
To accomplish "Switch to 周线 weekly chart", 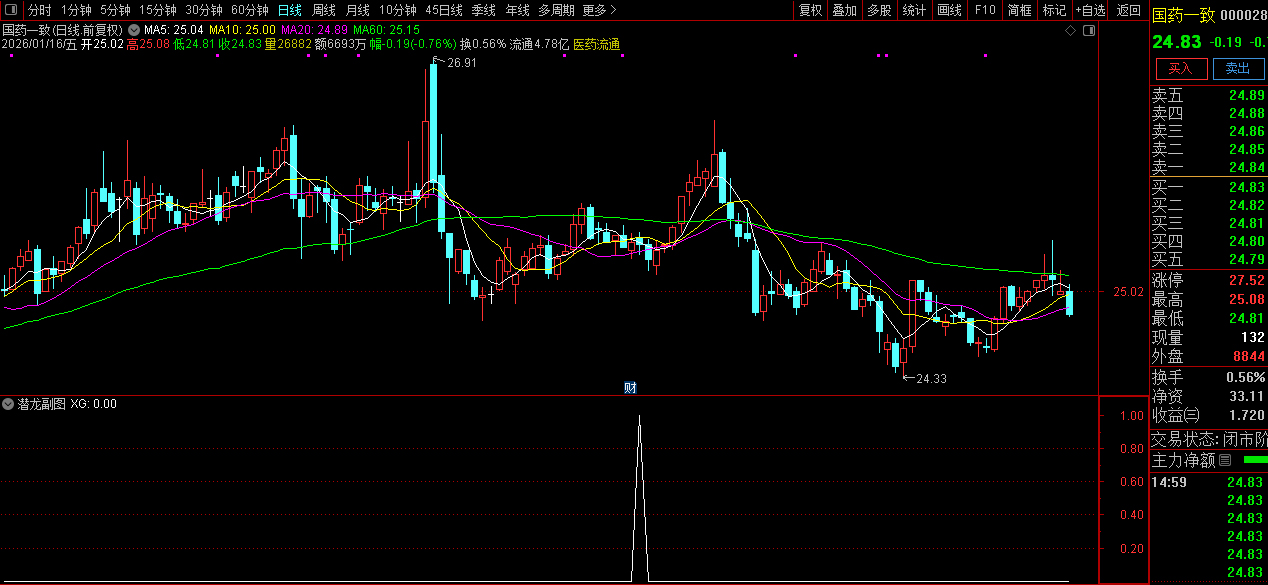I will tap(324, 10).
